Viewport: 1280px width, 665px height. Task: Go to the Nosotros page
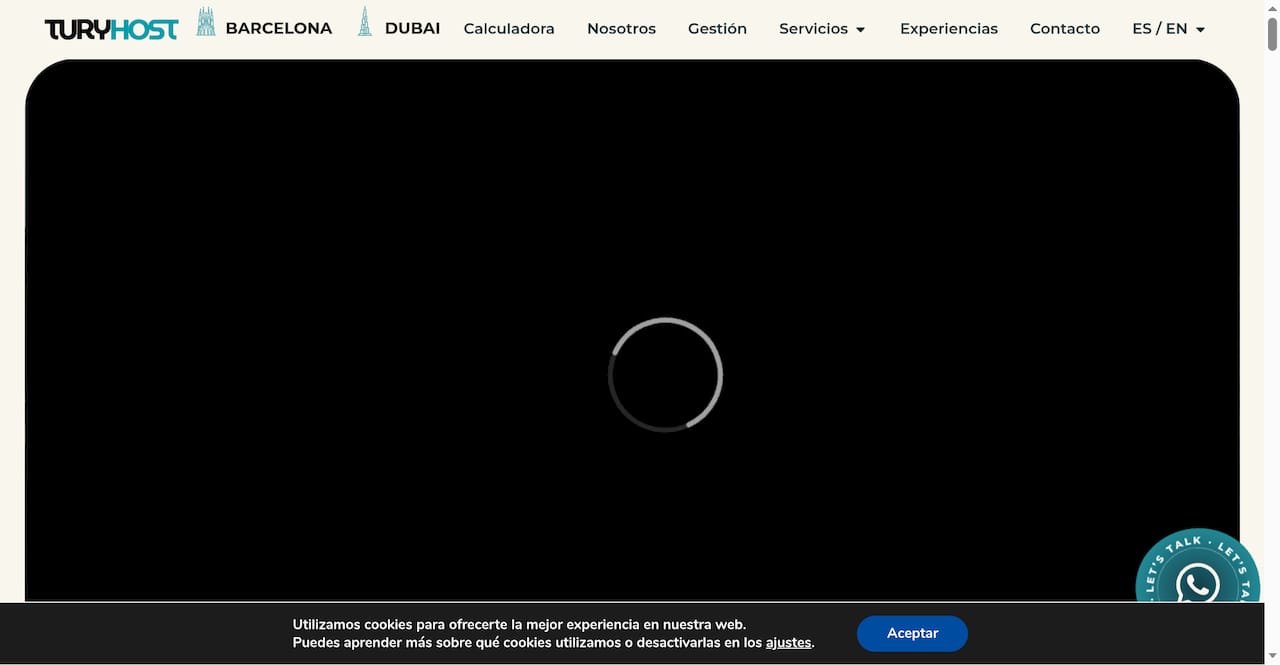click(621, 29)
